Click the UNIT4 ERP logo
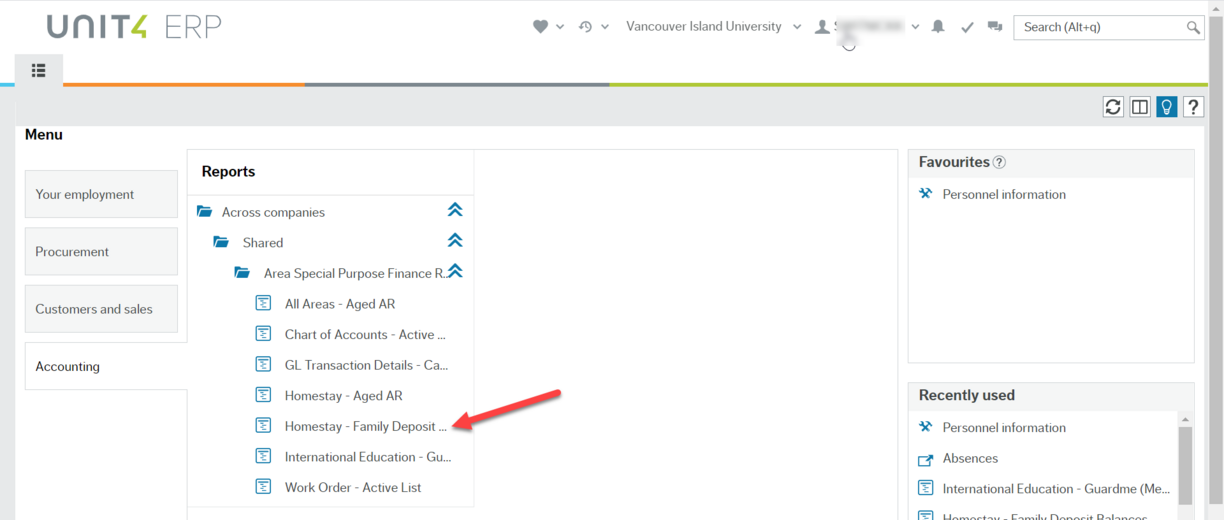 (x=134, y=27)
